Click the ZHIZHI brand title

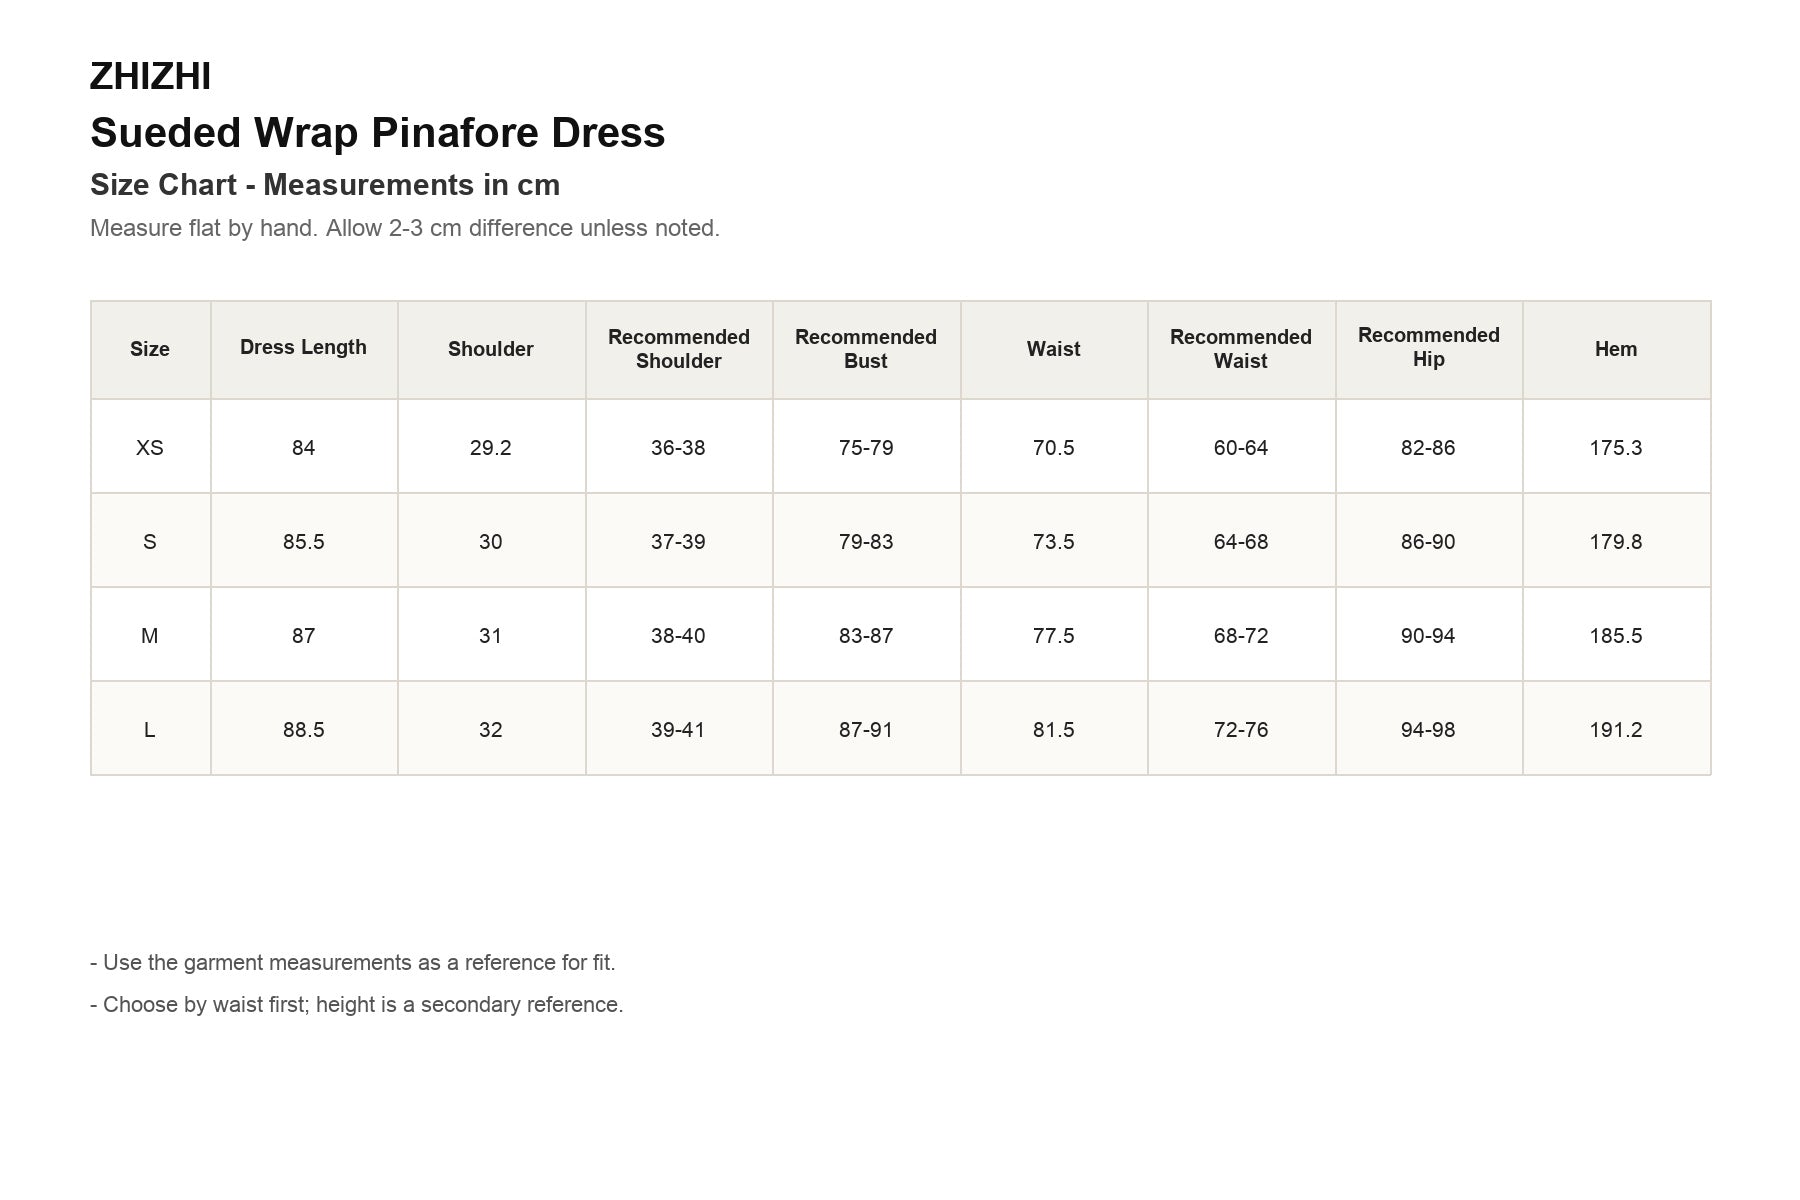click(150, 76)
